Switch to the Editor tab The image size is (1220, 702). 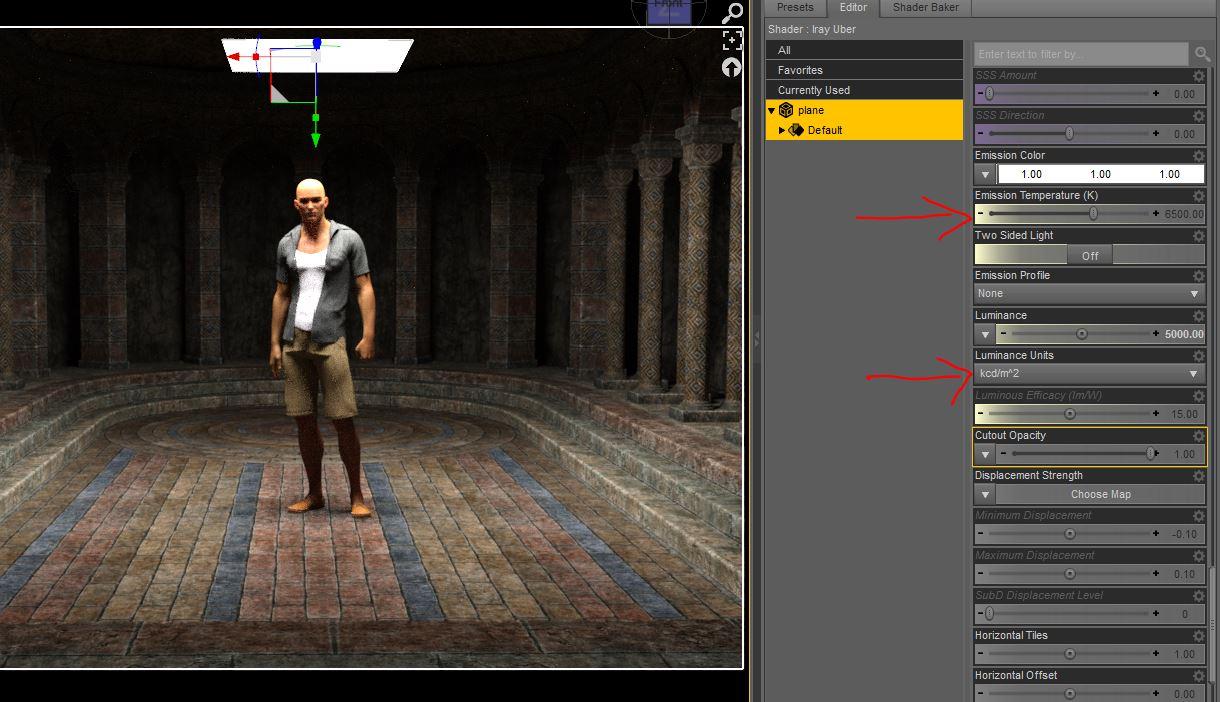point(853,7)
